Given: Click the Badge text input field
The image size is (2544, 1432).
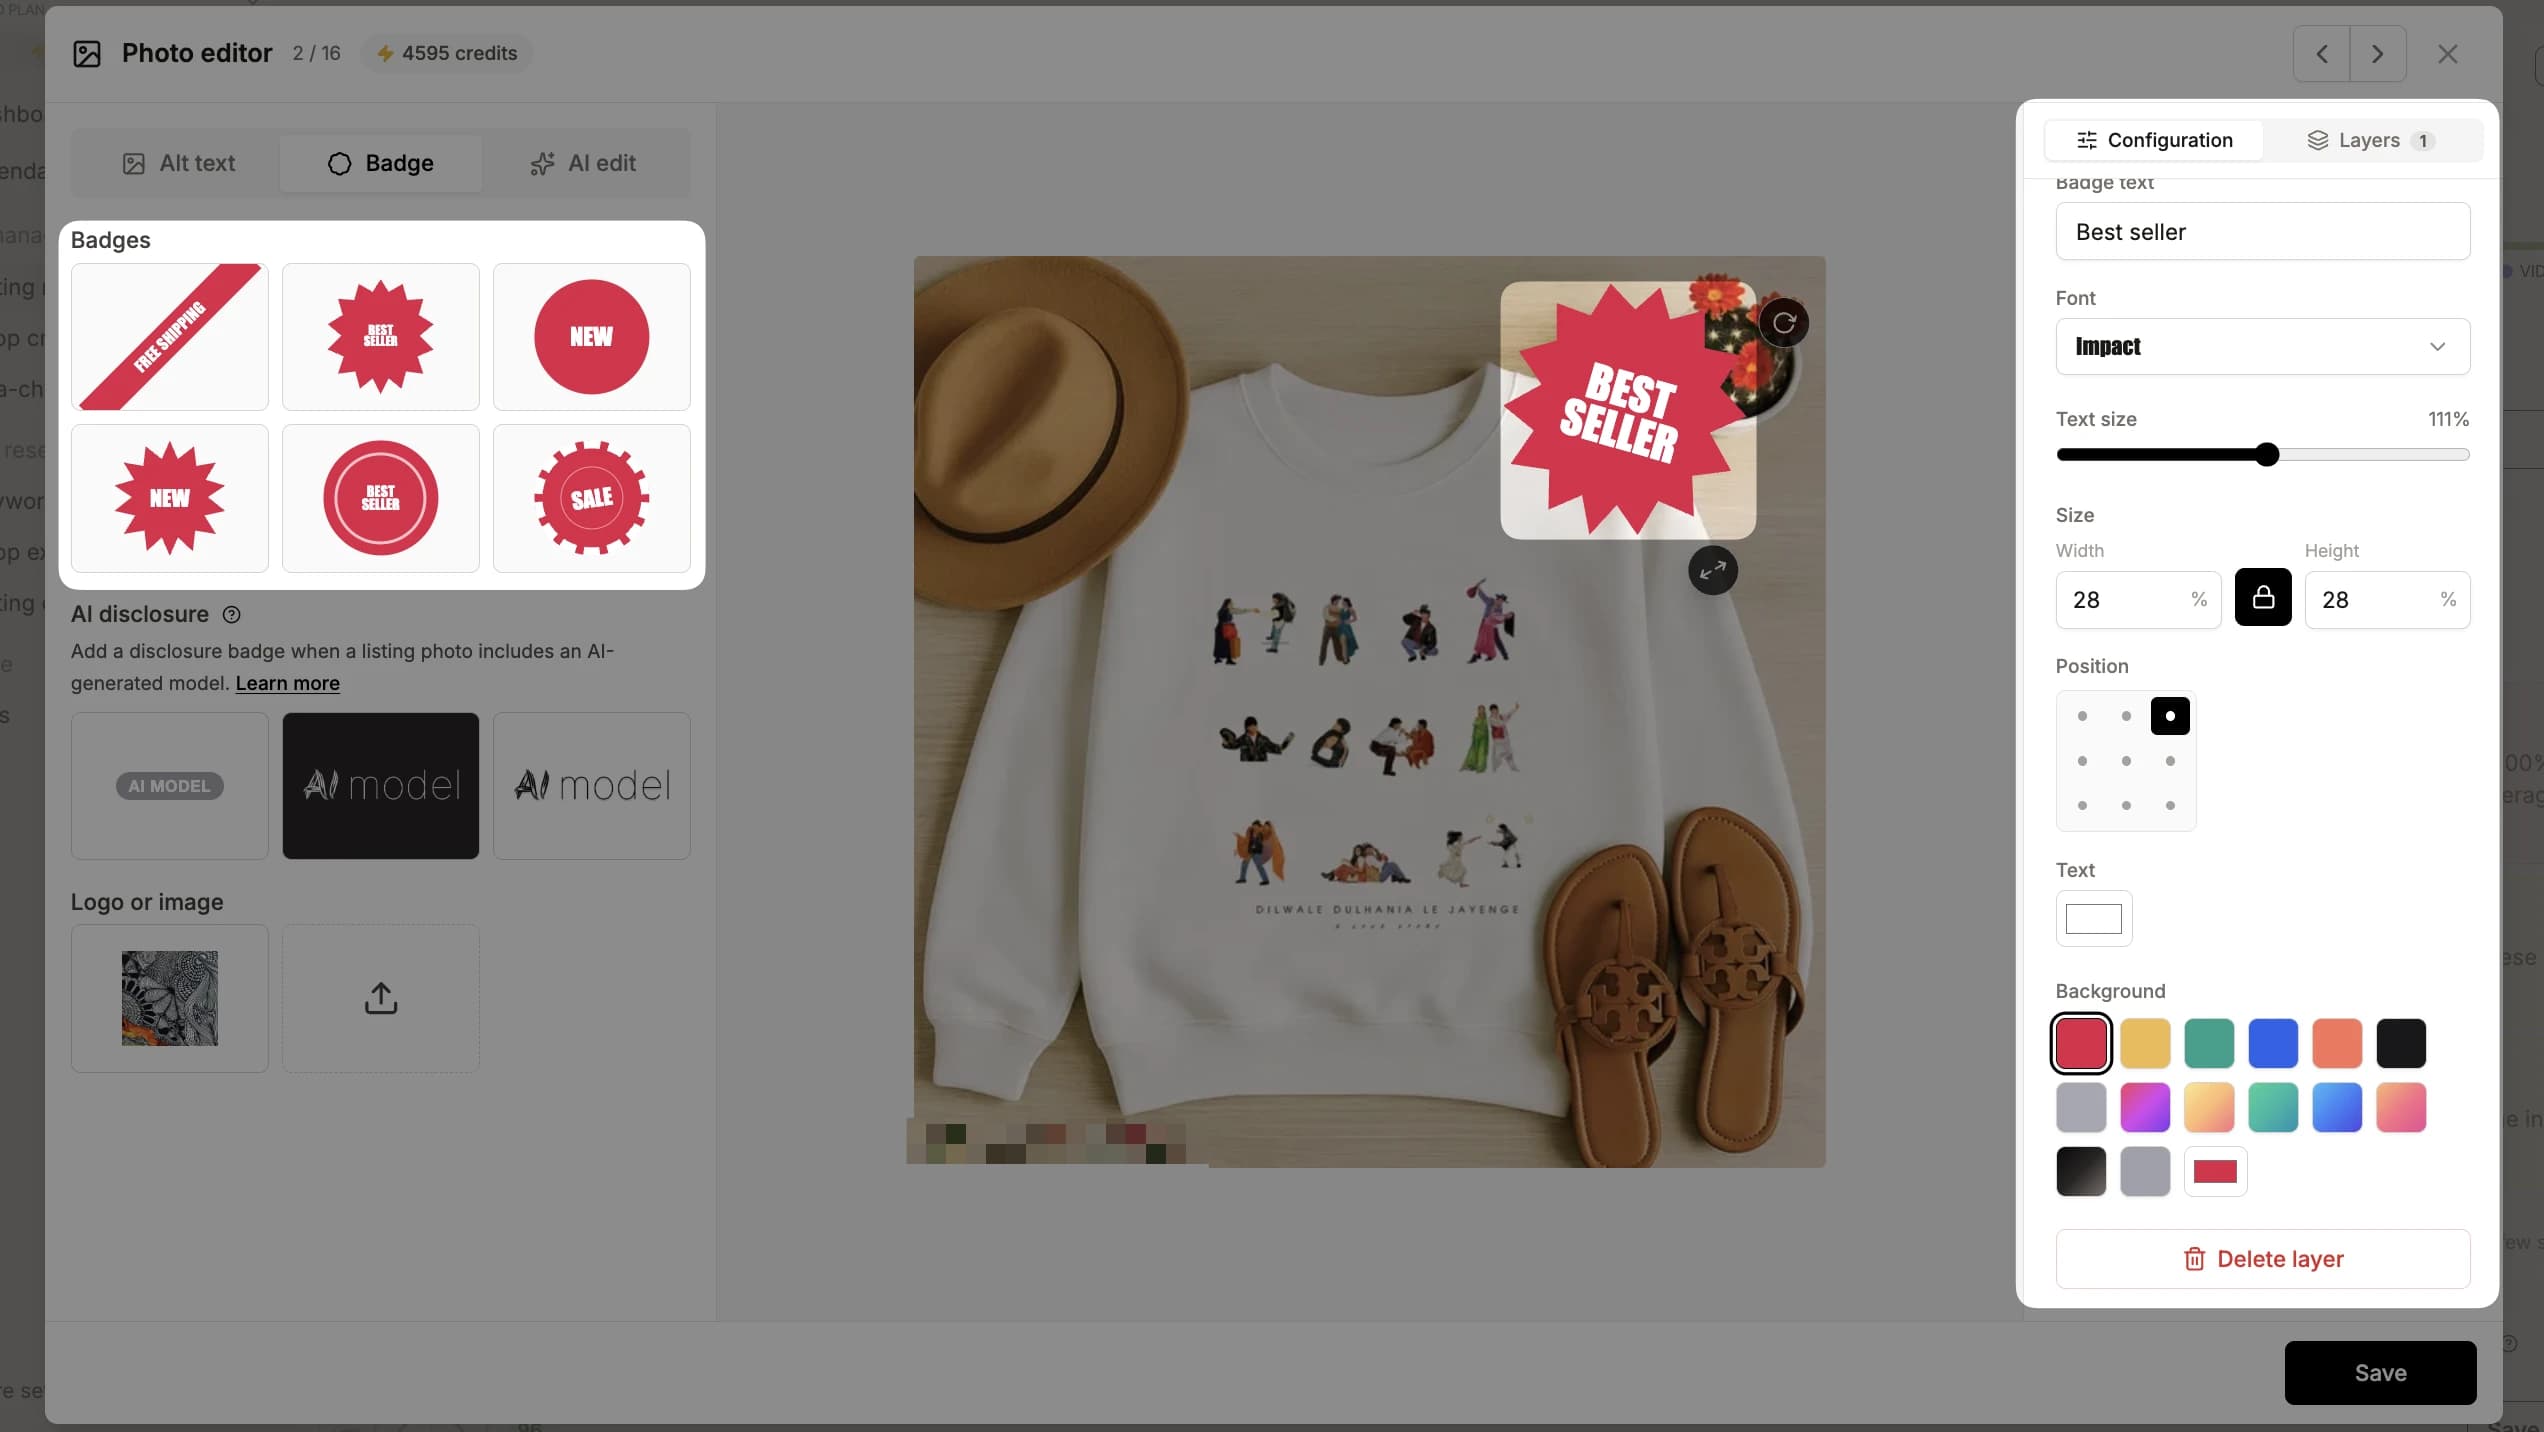Looking at the screenshot, I should tap(2262, 232).
